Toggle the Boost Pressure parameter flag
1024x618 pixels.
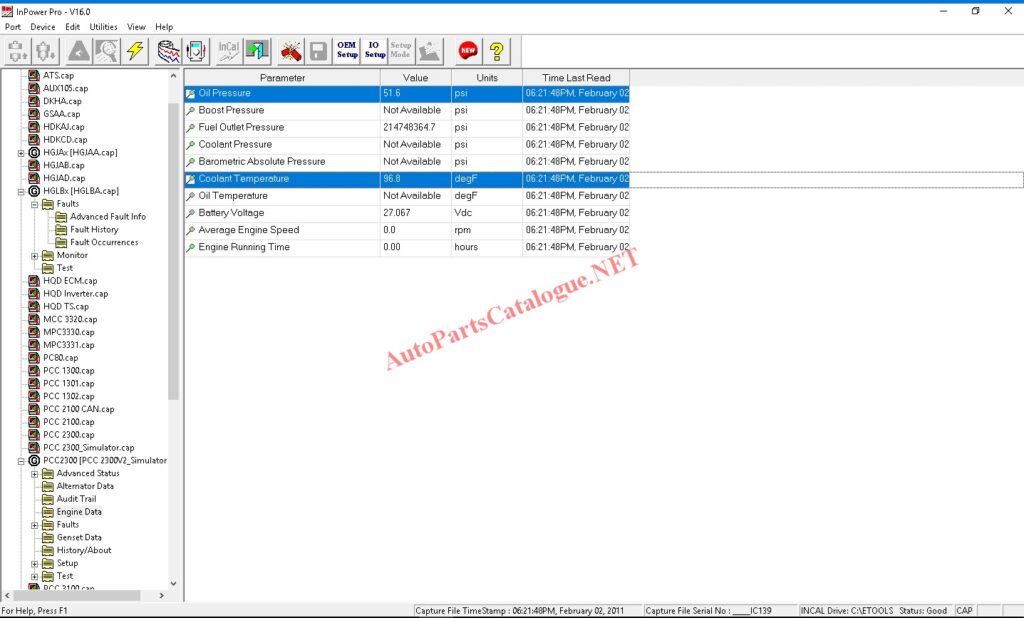coord(190,110)
